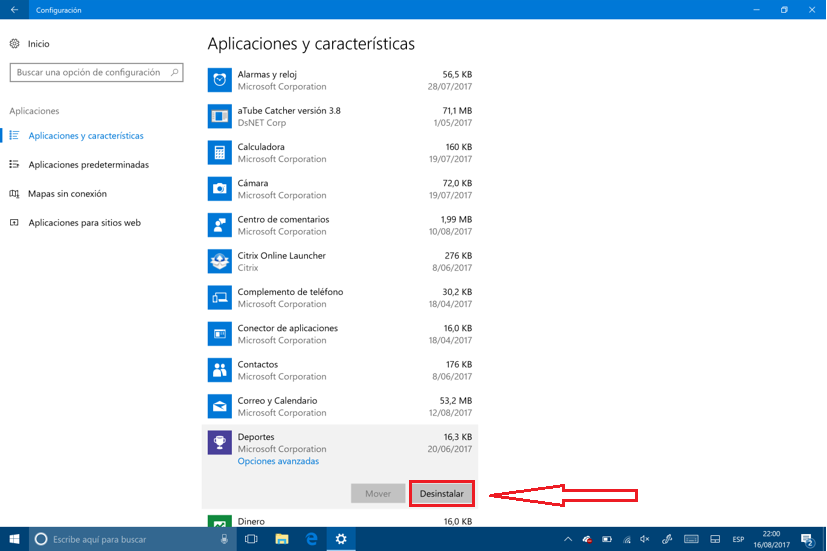Show hidden tray icons chevron
Viewport: 827px width, 551px height.
[x=568, y=539]
